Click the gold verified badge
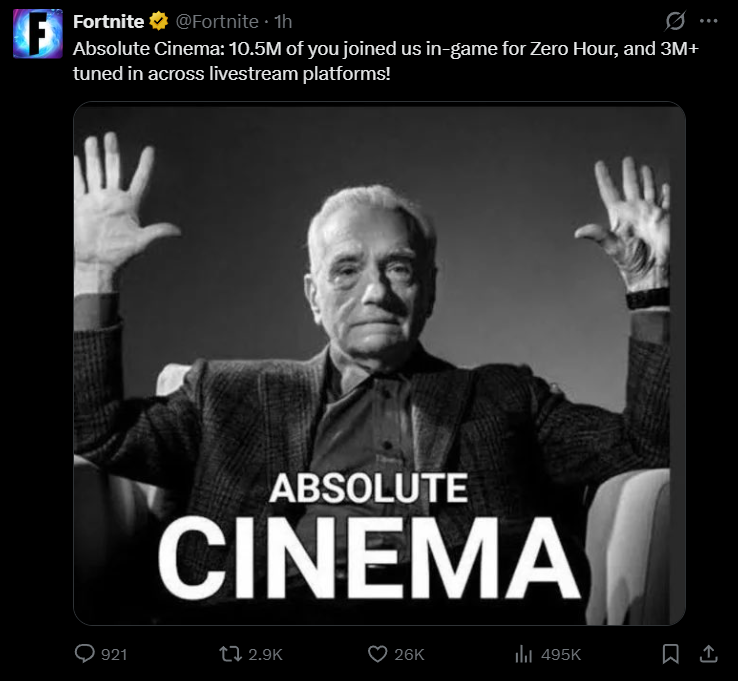738x681 pixels. coord(158,21)
